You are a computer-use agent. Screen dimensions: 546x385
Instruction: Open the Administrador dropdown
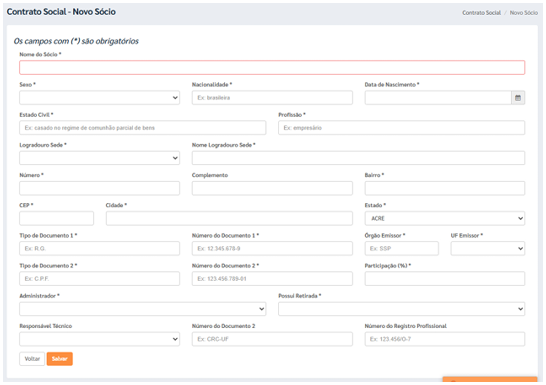point(143,309)
